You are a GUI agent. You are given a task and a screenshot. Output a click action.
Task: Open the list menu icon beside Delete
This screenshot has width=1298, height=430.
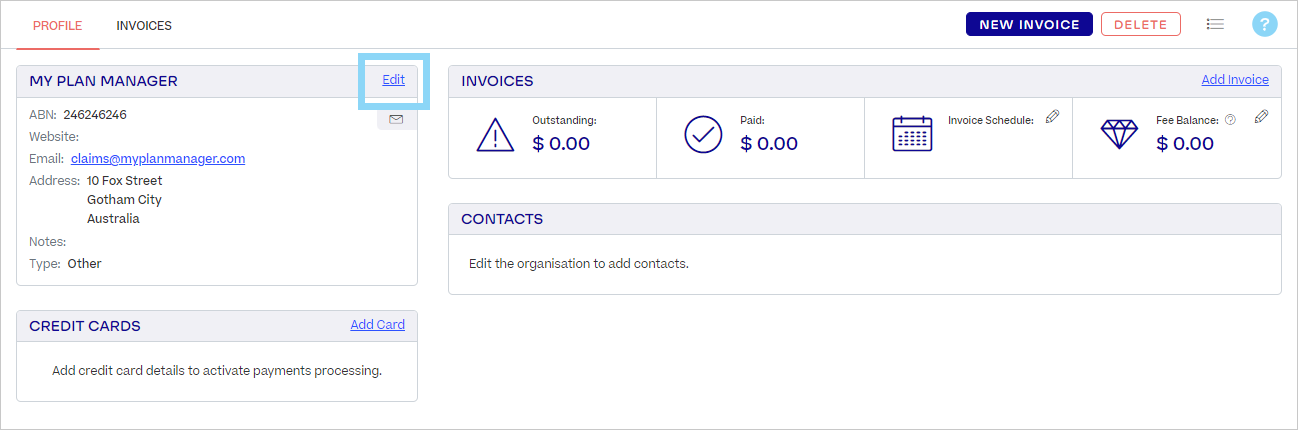[x=1215, y=25]
